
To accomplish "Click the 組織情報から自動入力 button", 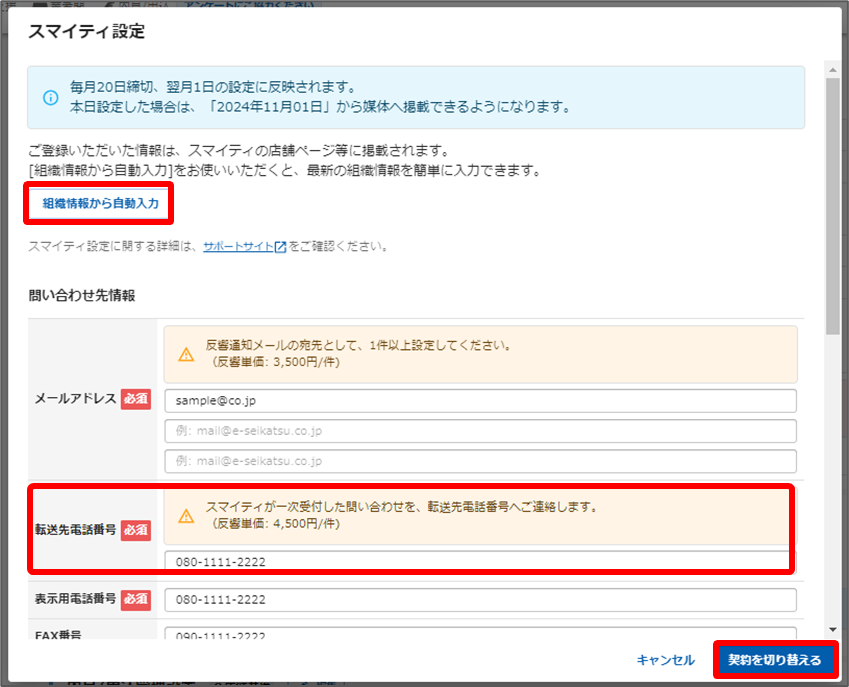I will click(x=100, y=204).
